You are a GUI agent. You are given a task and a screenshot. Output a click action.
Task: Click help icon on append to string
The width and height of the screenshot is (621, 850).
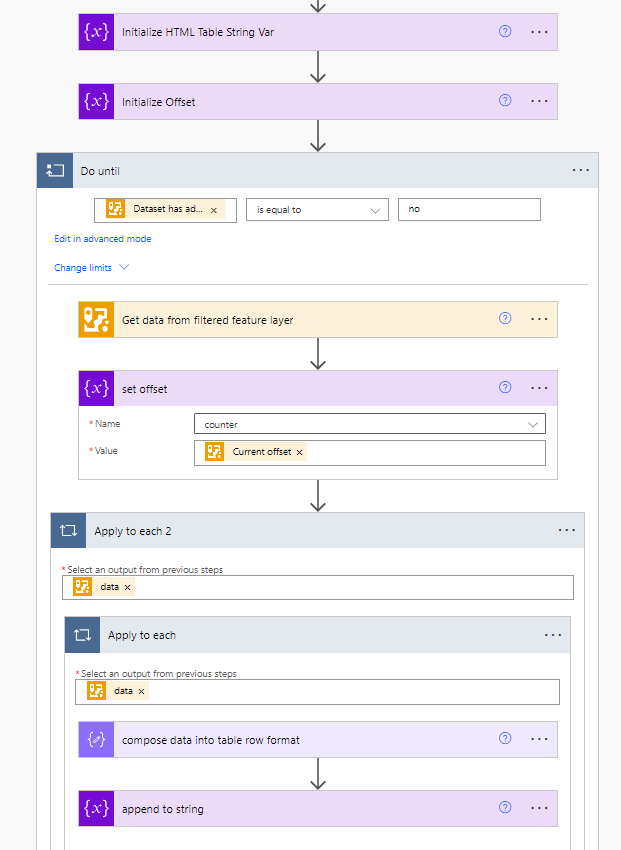[x=505, y=808]
